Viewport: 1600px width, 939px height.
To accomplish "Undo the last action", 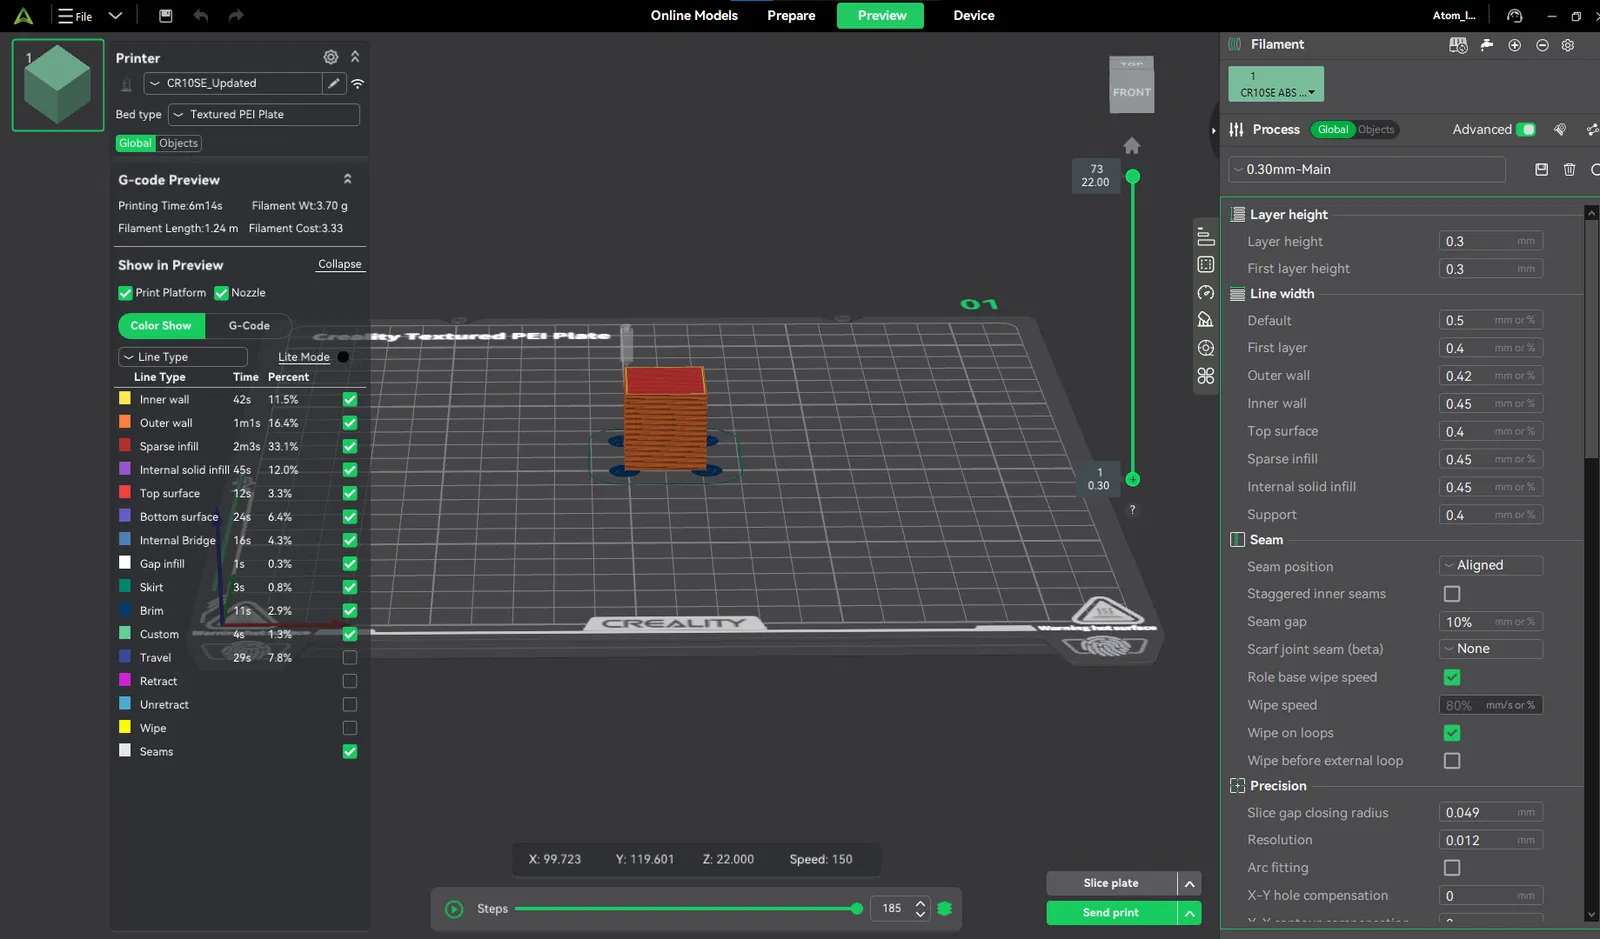I will [201, 16].
